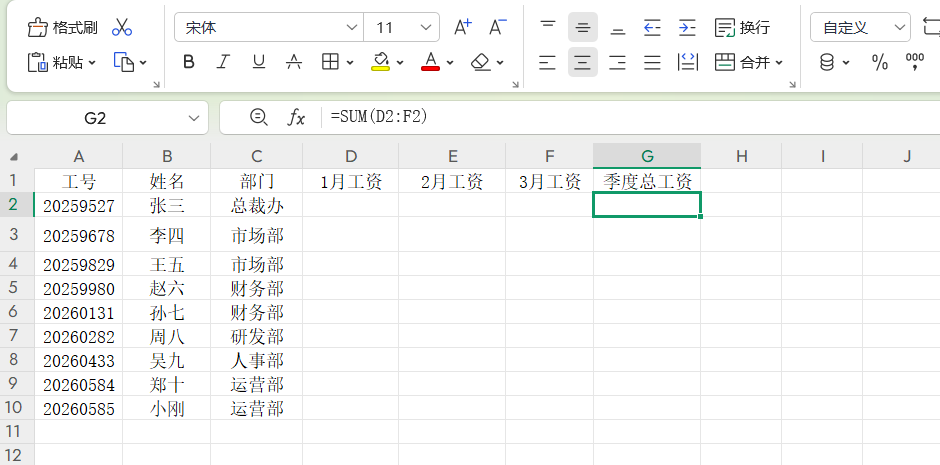Open font settings dialog launcher
This screenshot has width=940, height=465.
pyautogui.click(x=515, y=84)
